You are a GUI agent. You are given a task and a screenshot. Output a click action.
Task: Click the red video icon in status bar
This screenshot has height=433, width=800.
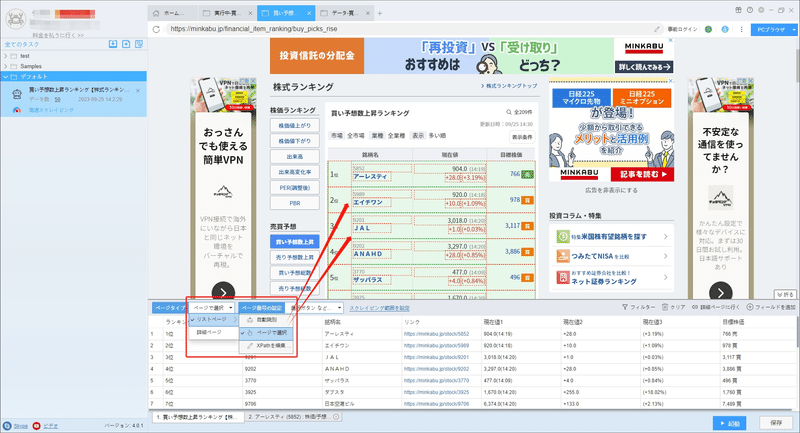37,426
